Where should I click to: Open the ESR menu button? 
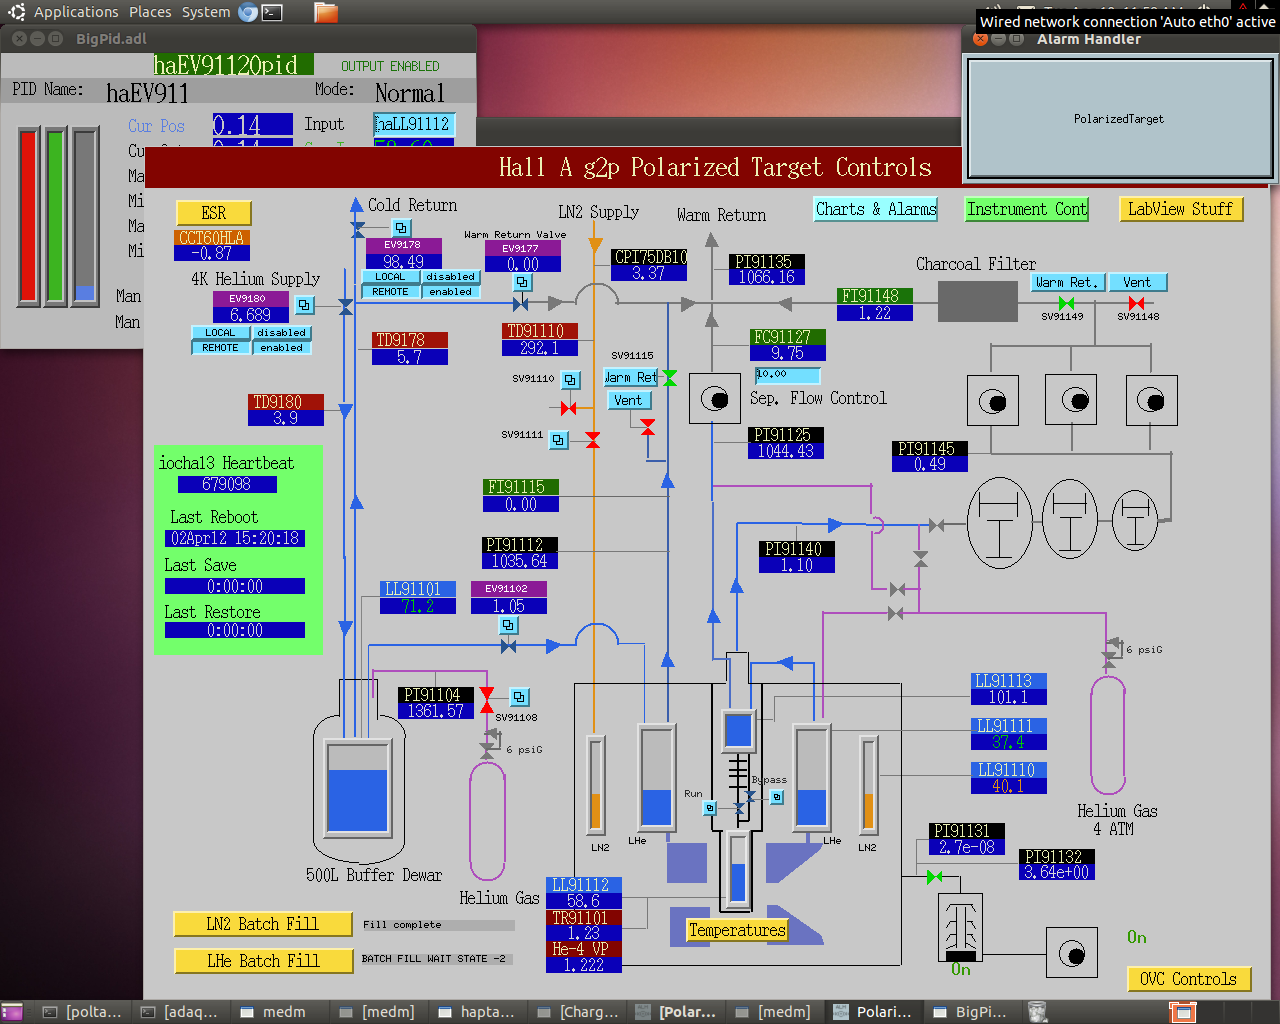[x=214, y=213]
